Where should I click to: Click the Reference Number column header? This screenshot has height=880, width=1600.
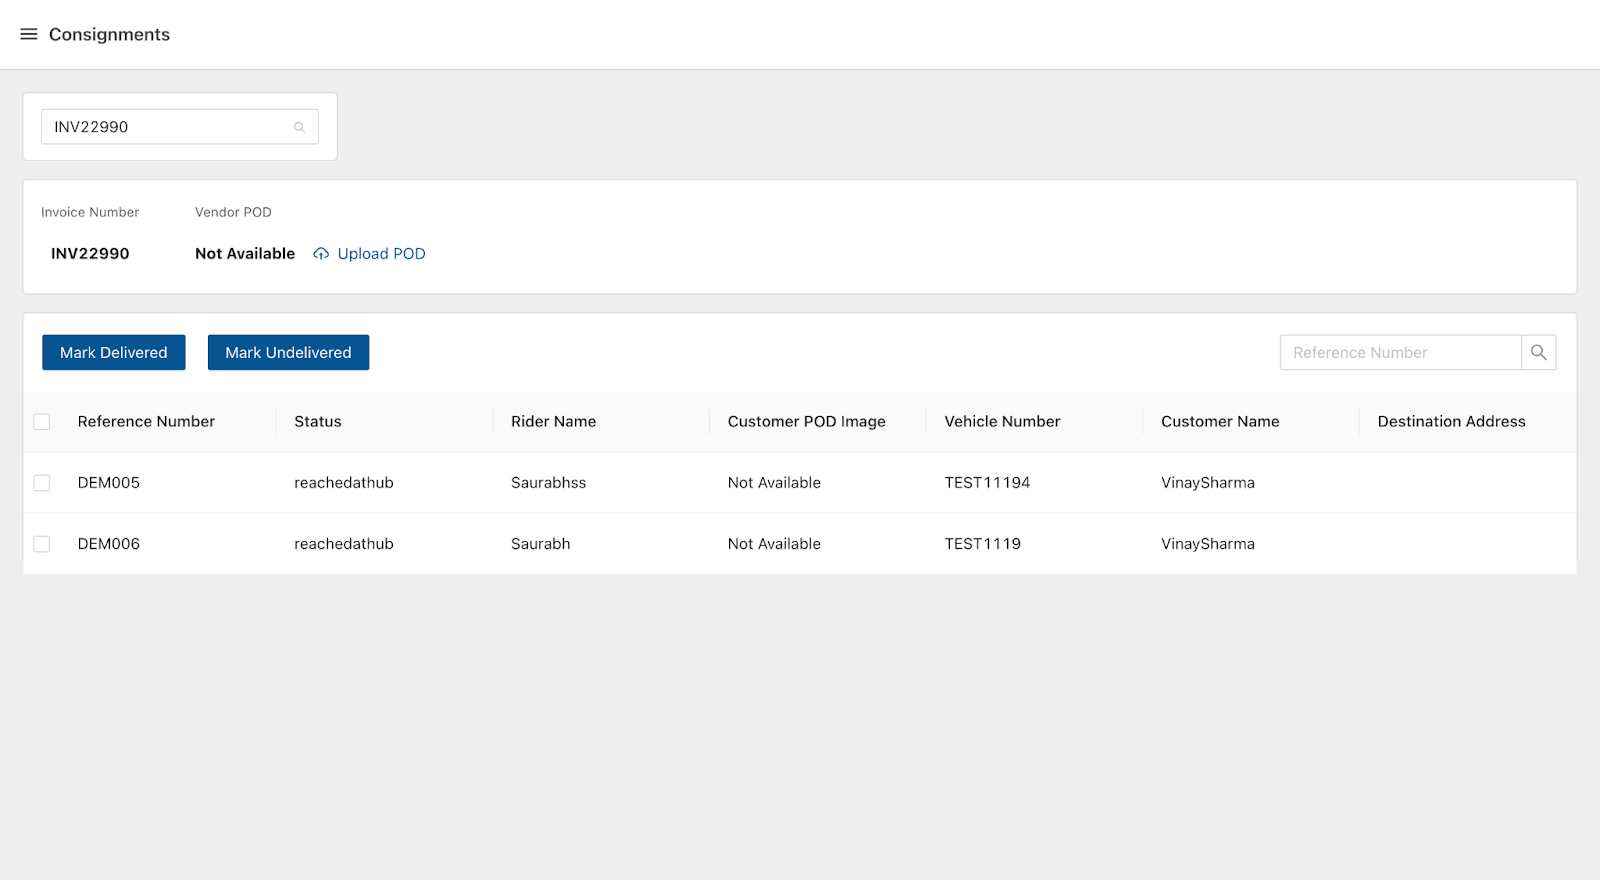pyautogui.click(x=146, y=422)
